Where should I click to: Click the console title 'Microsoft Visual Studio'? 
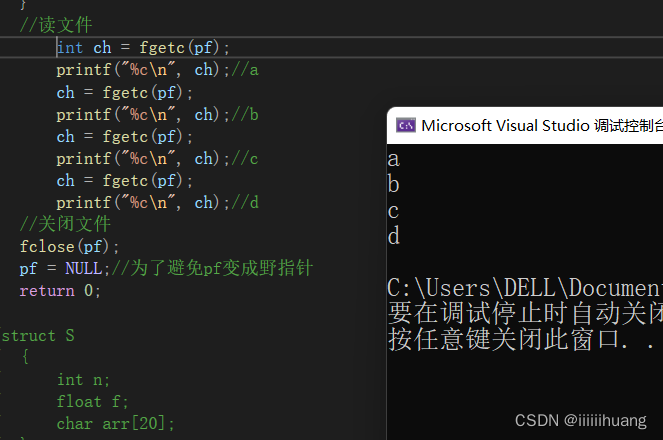505,126
